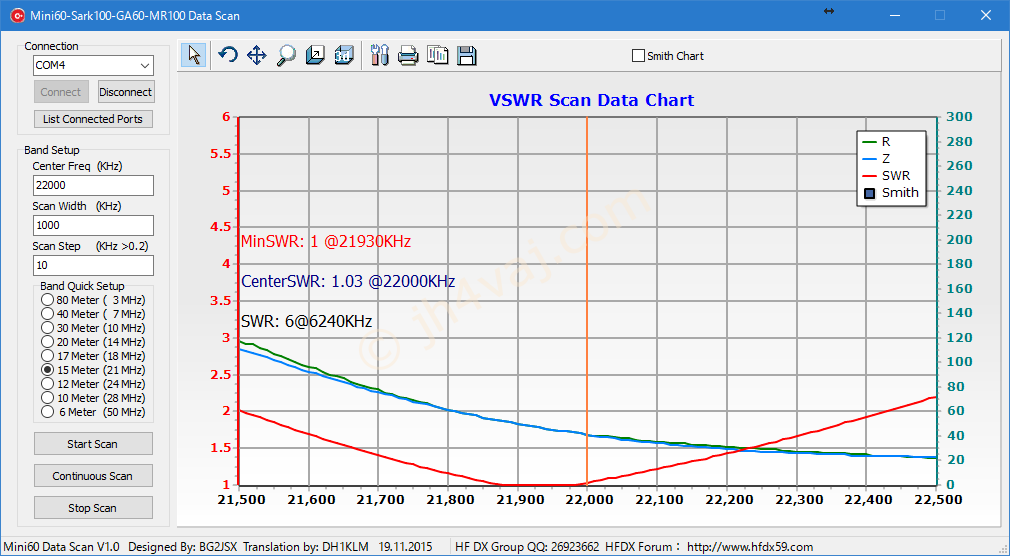
Task: Click the save floppy disk icon
Action: tap(466, 55)
